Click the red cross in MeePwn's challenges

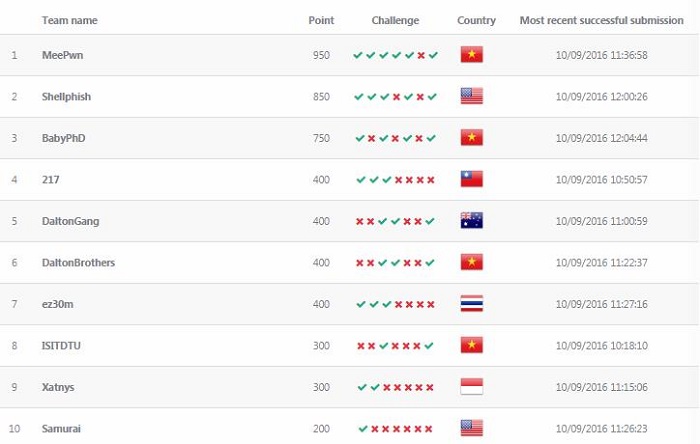click(421, 55)
